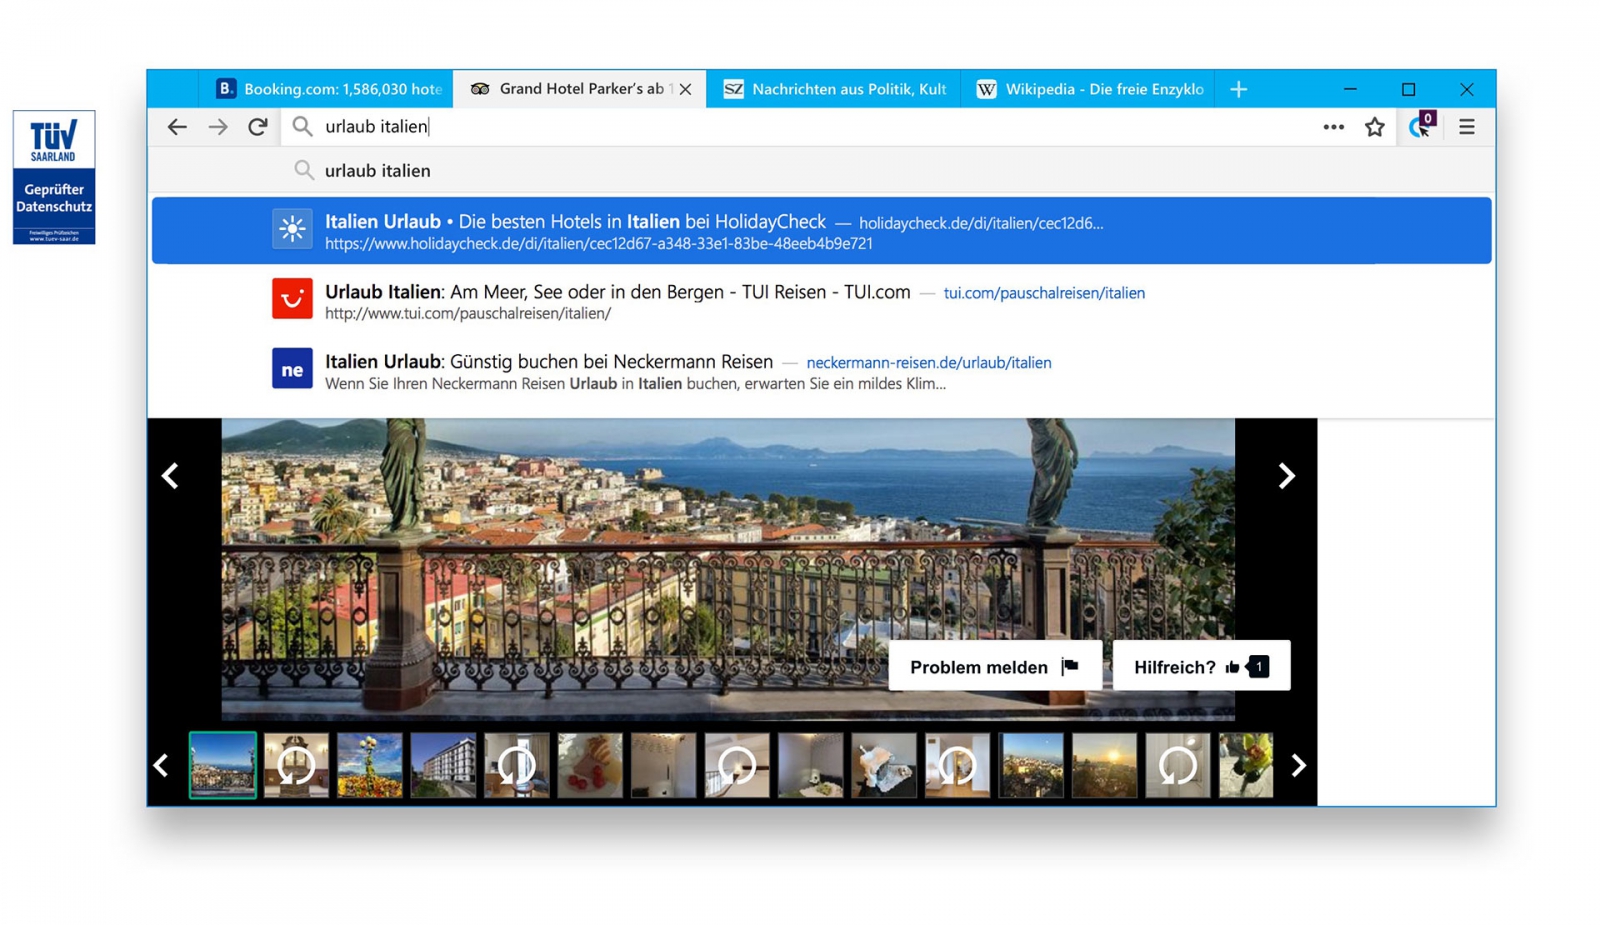1600x925 pixels.
Task: Click the red TUI smile logo
Action: (x=292, y=299)
